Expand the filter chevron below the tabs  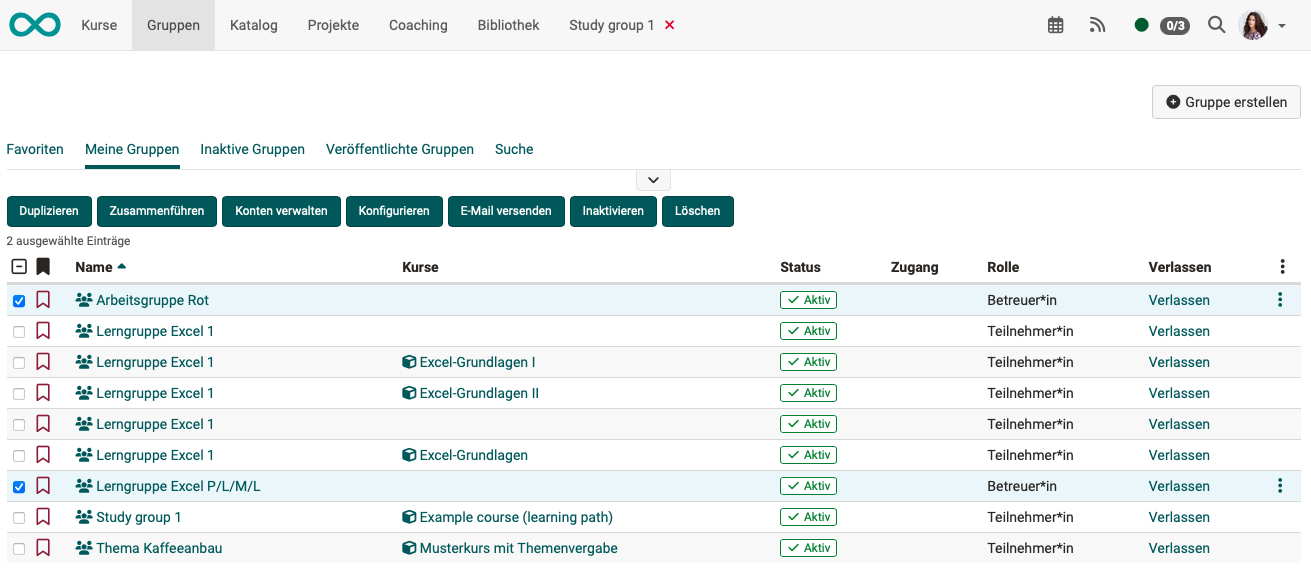click(x=653, y=180)
